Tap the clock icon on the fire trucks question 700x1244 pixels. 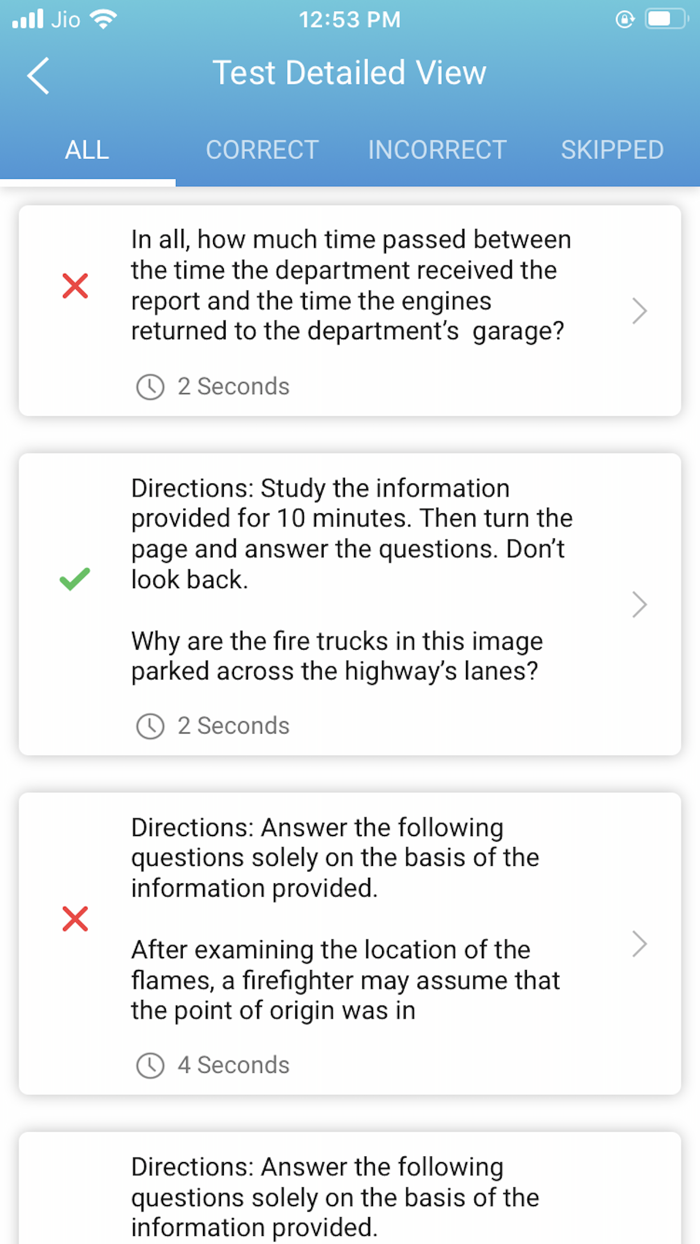[x=150, y=726]
